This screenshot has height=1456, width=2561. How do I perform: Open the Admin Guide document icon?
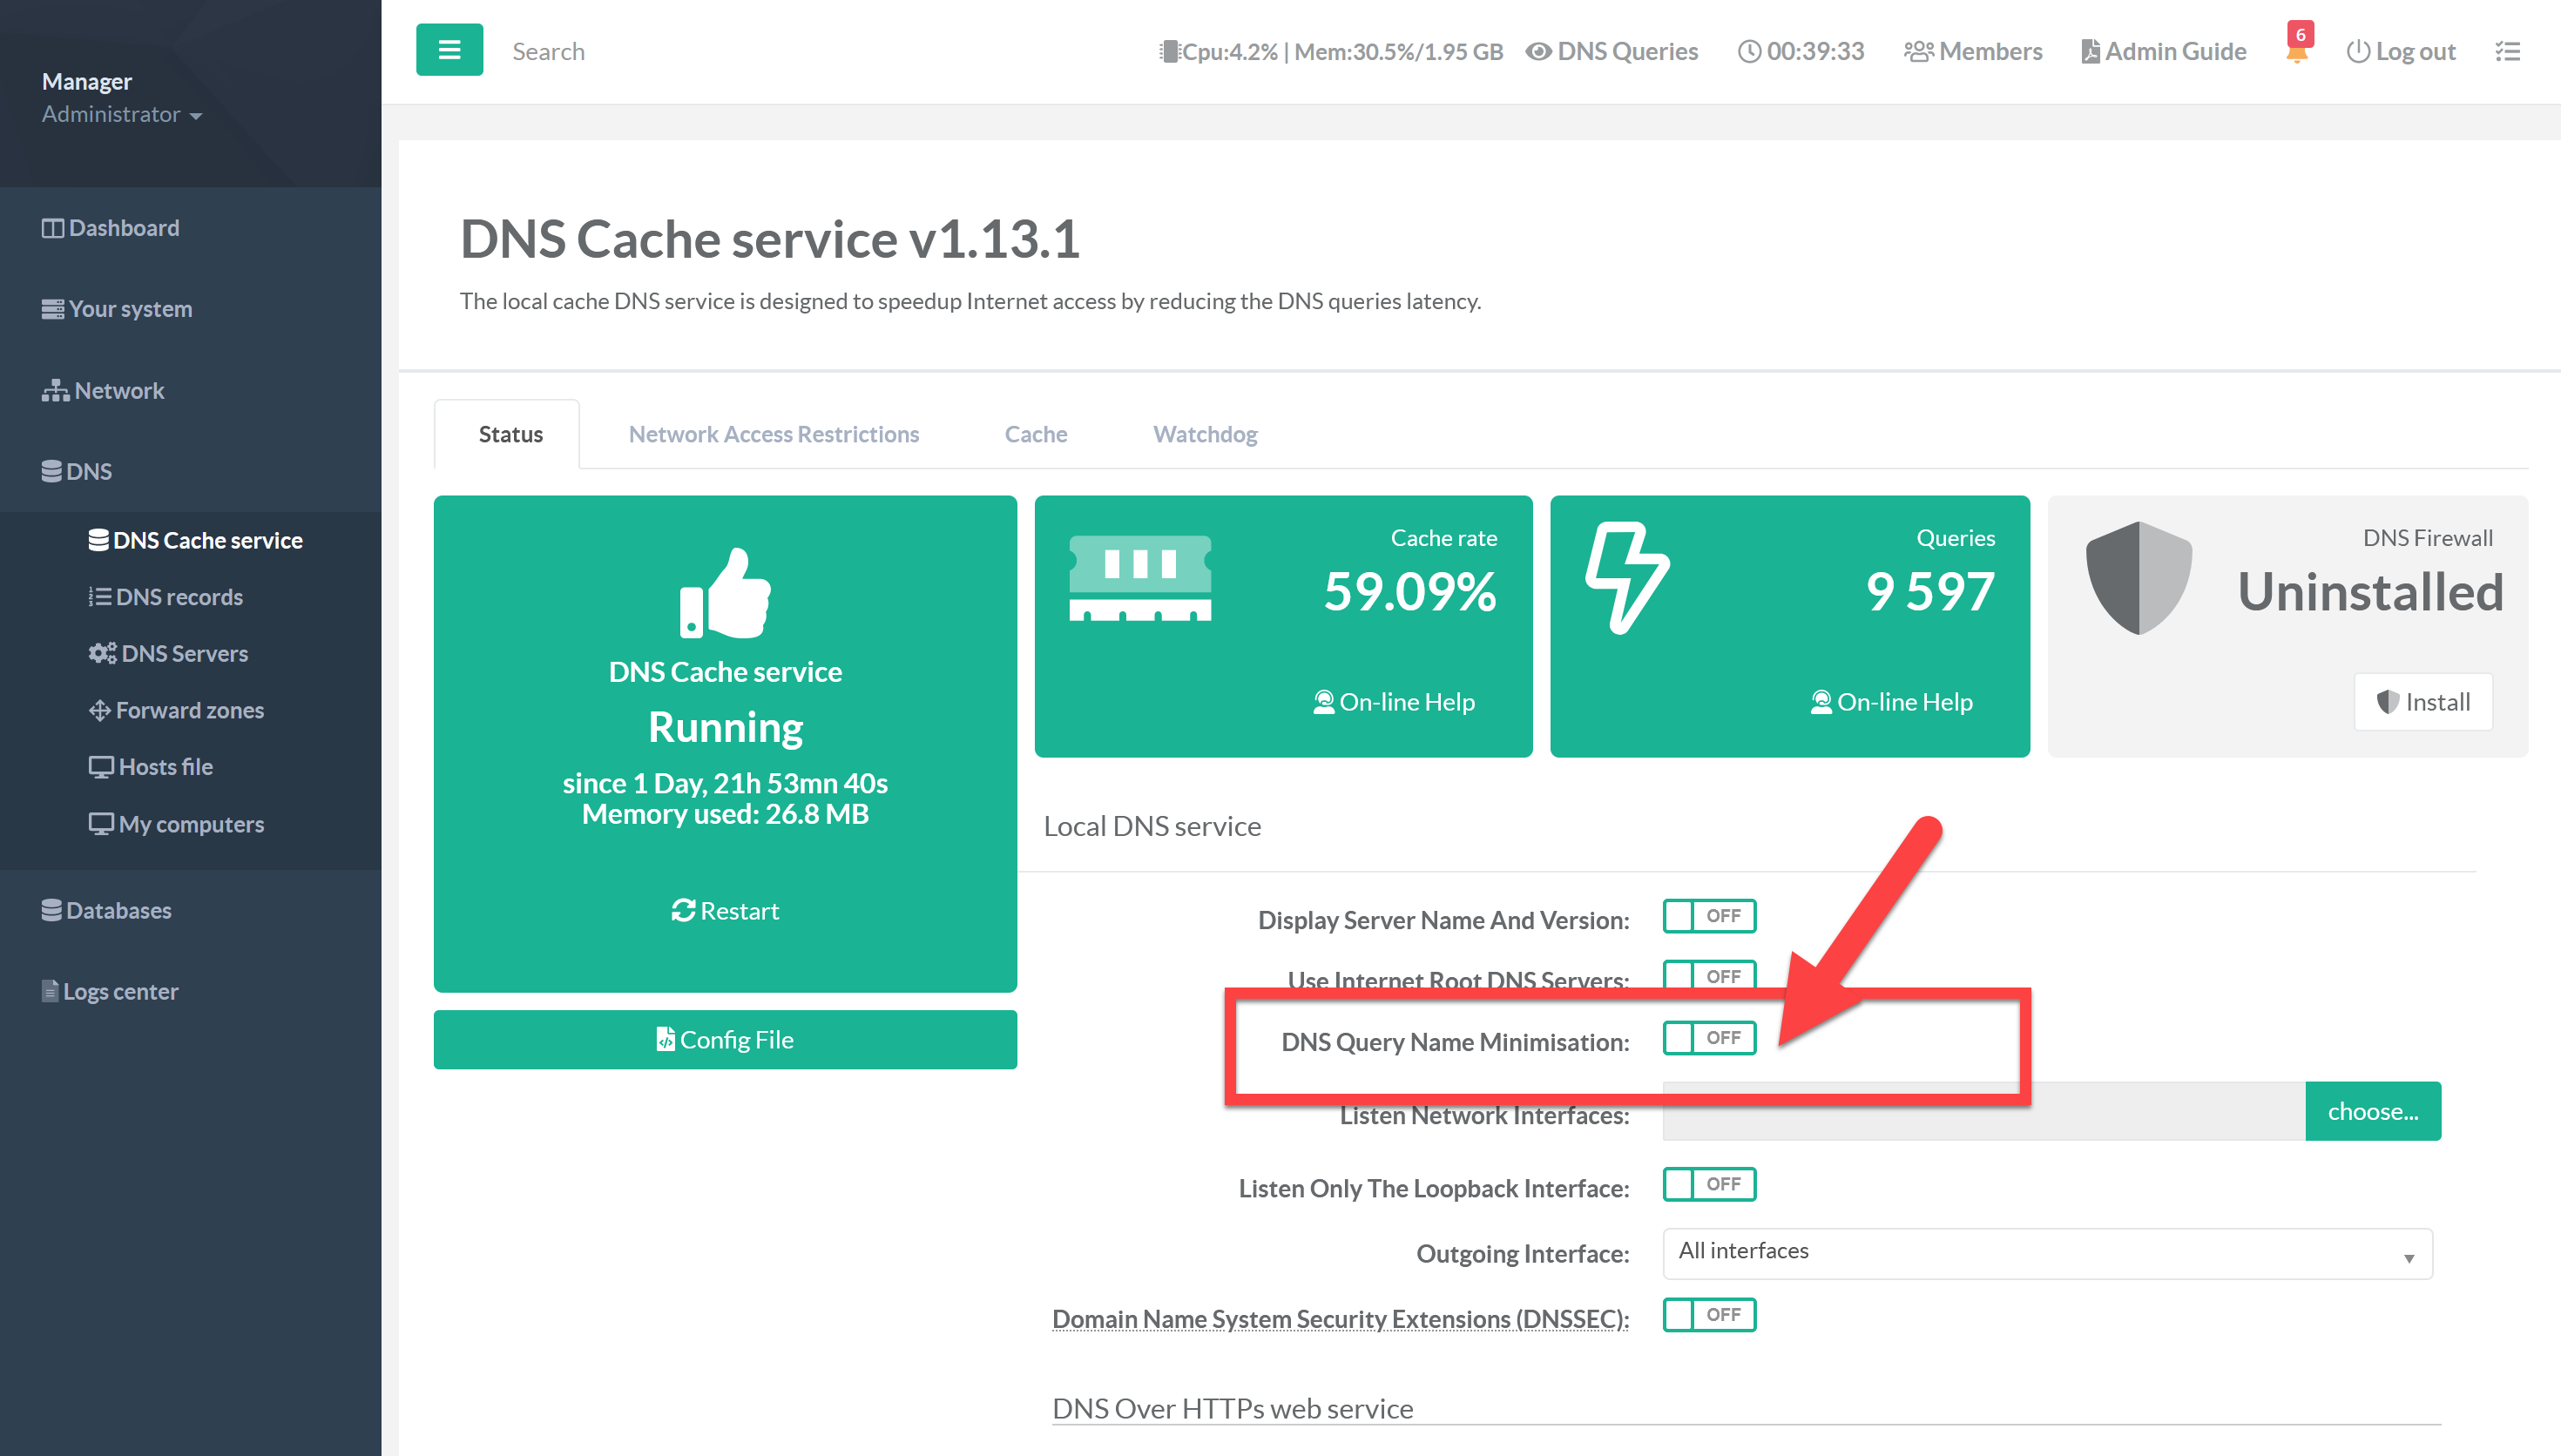[2090, 51]
